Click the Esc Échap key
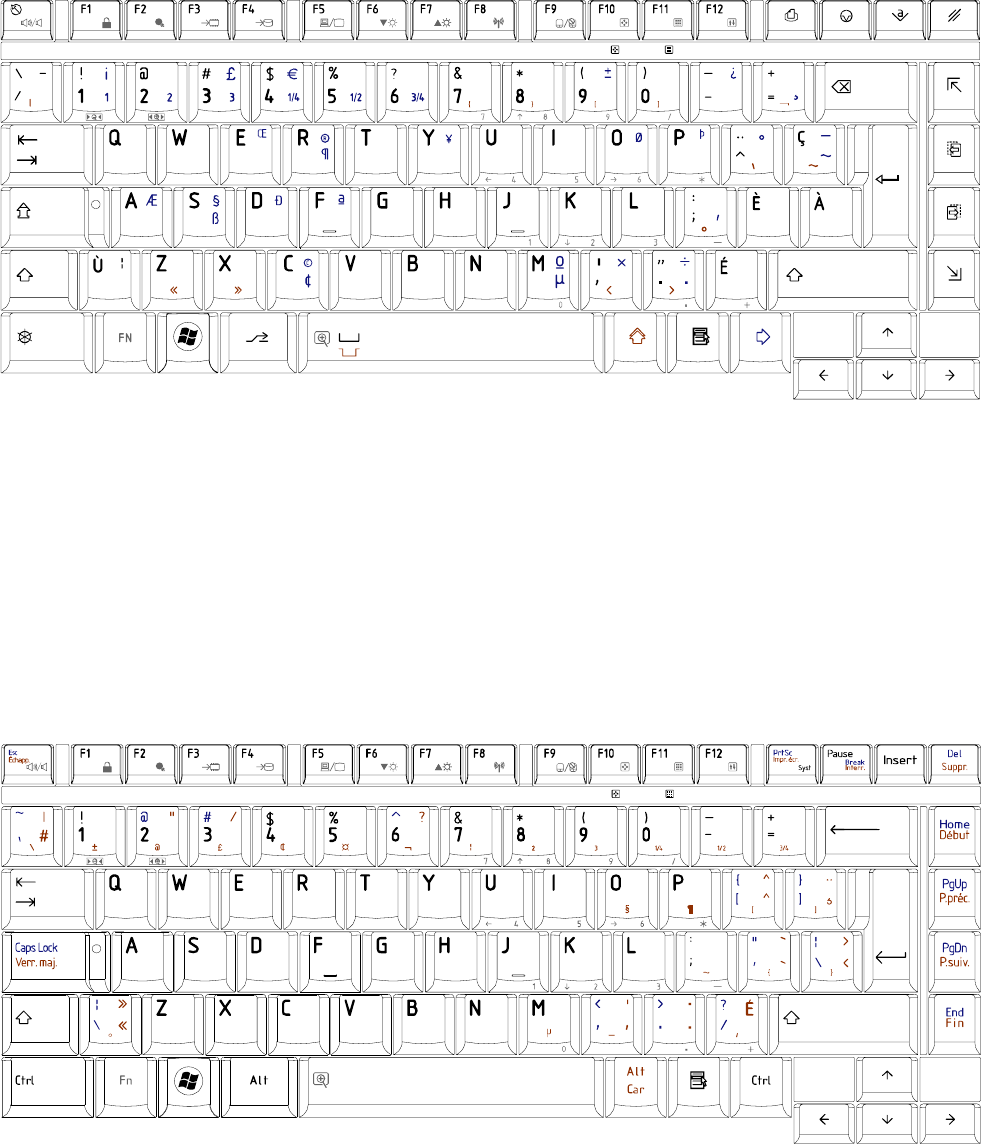 pos(28,763)
